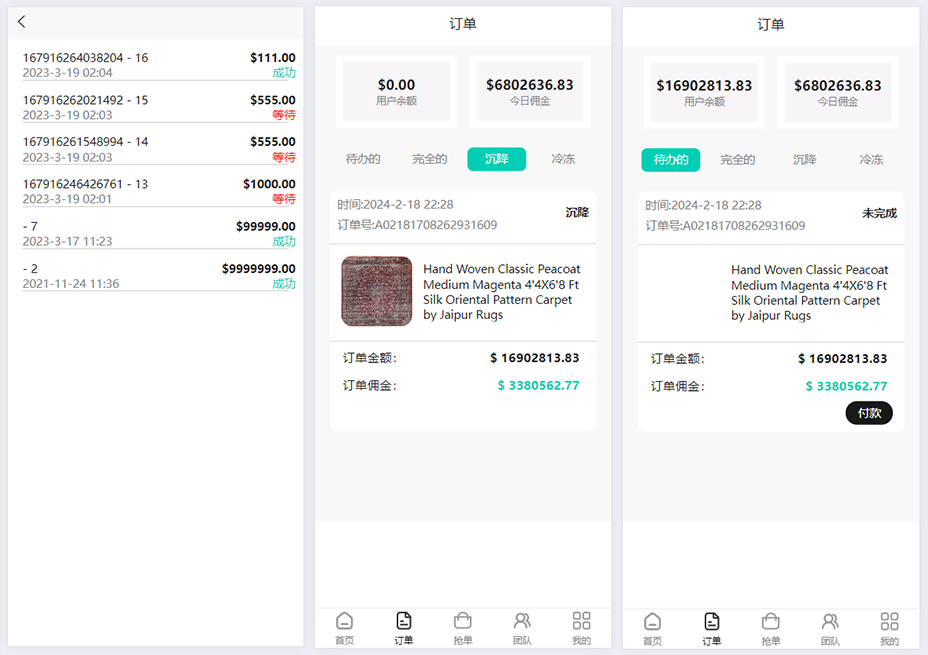The height and width of the screenshot is (655, 928).
Task: Select 完全的 tab in middle panel
Action: click(429, 159)
